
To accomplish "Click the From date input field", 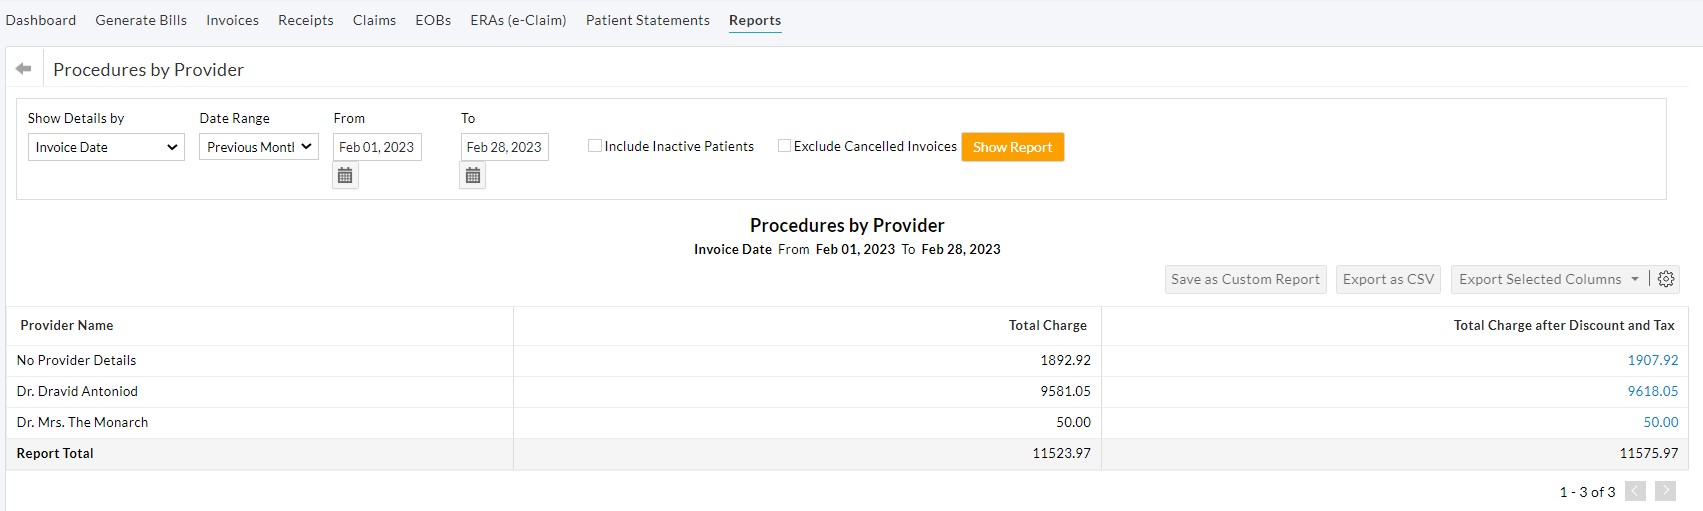I will click(377, 147).
